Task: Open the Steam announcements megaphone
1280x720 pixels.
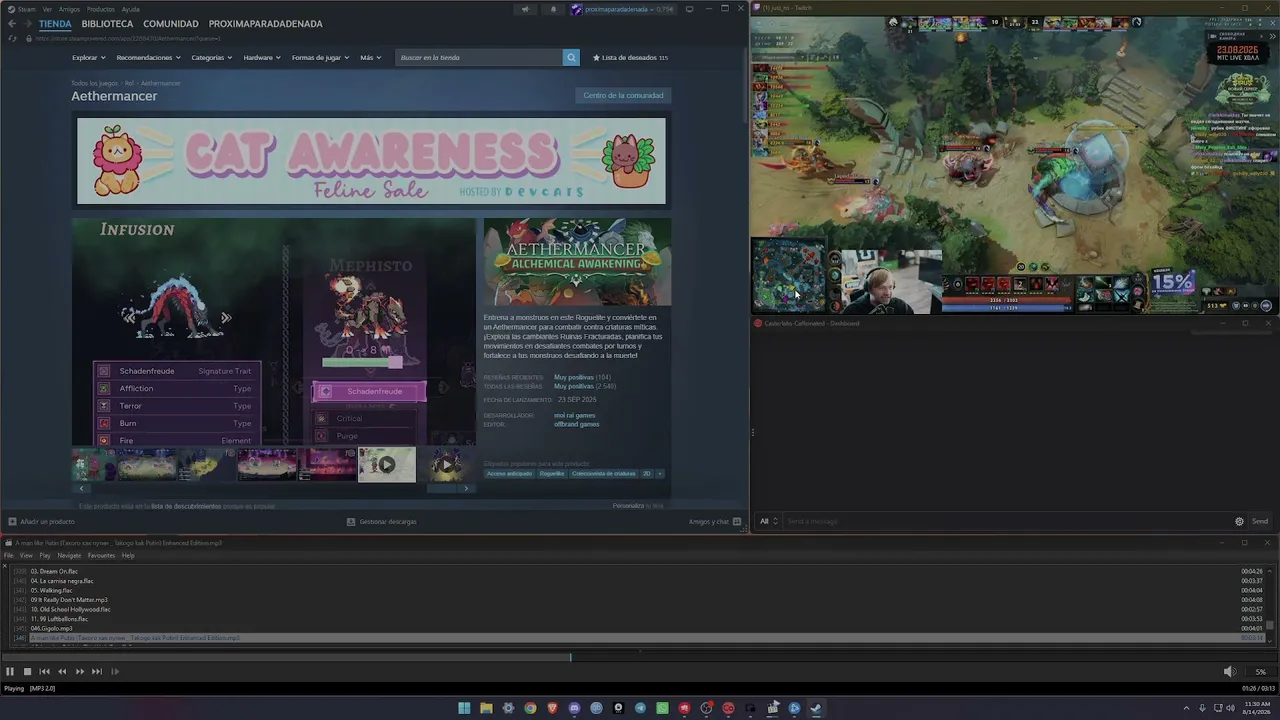Action: point(525,9)
